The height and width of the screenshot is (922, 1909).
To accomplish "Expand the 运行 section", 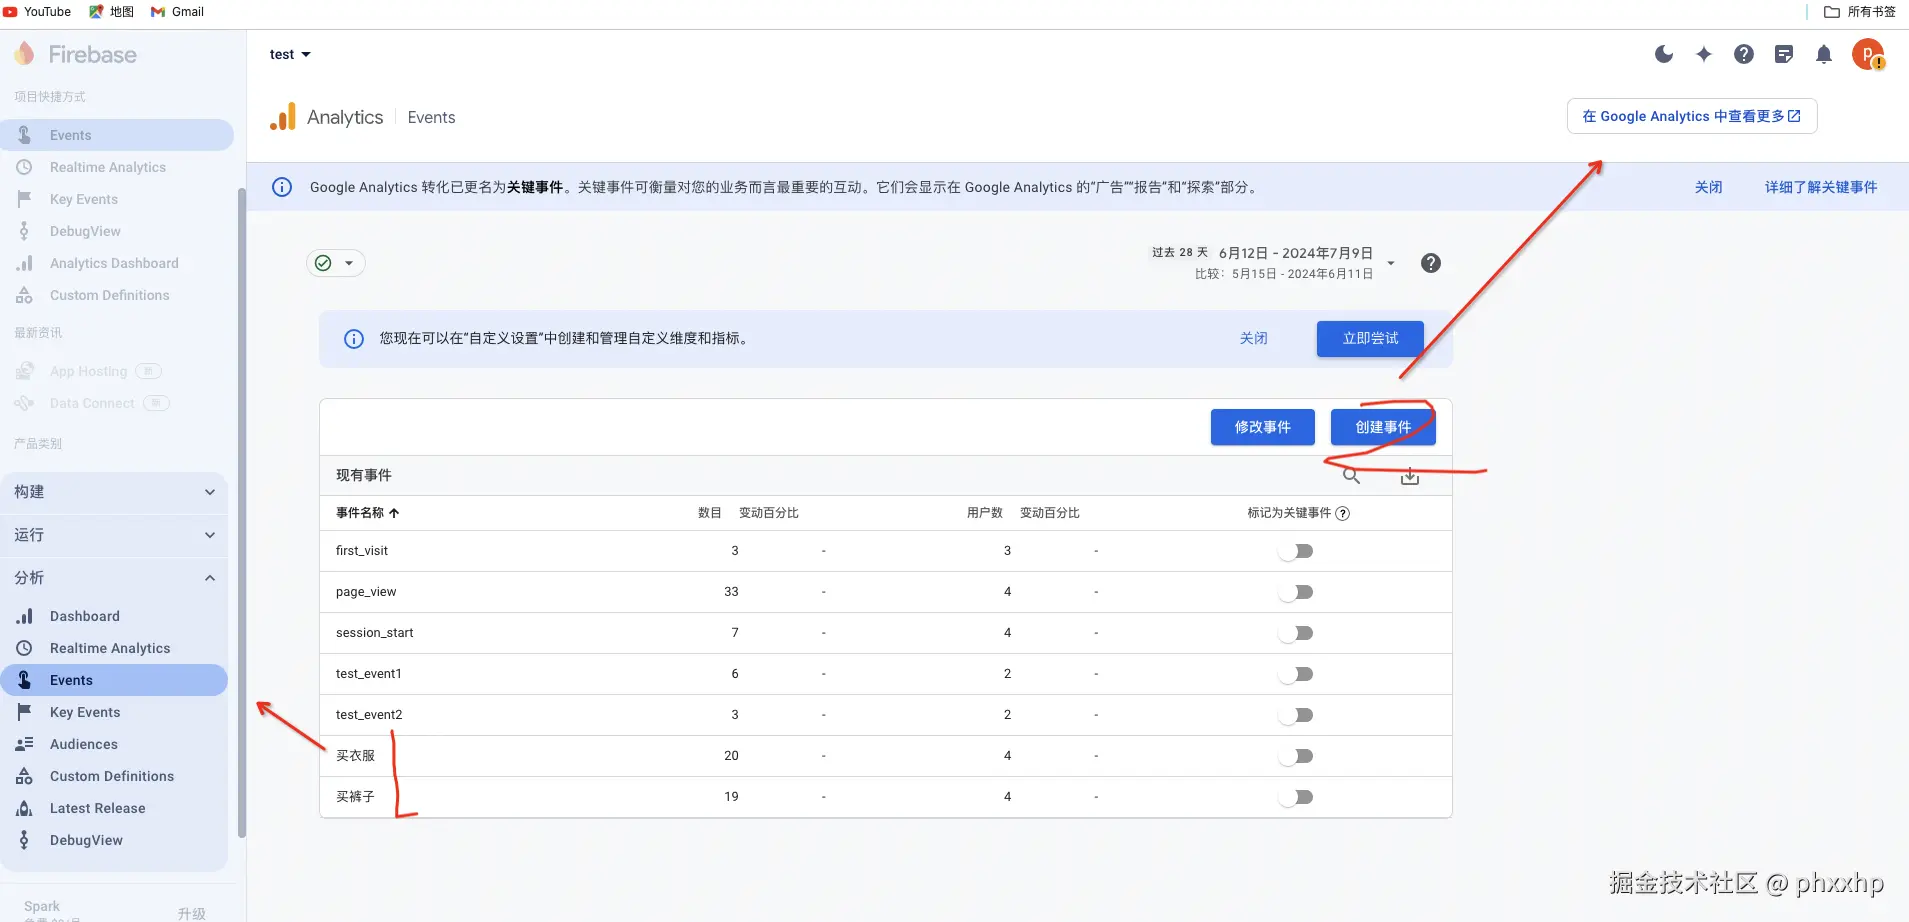I will (114, 535).
